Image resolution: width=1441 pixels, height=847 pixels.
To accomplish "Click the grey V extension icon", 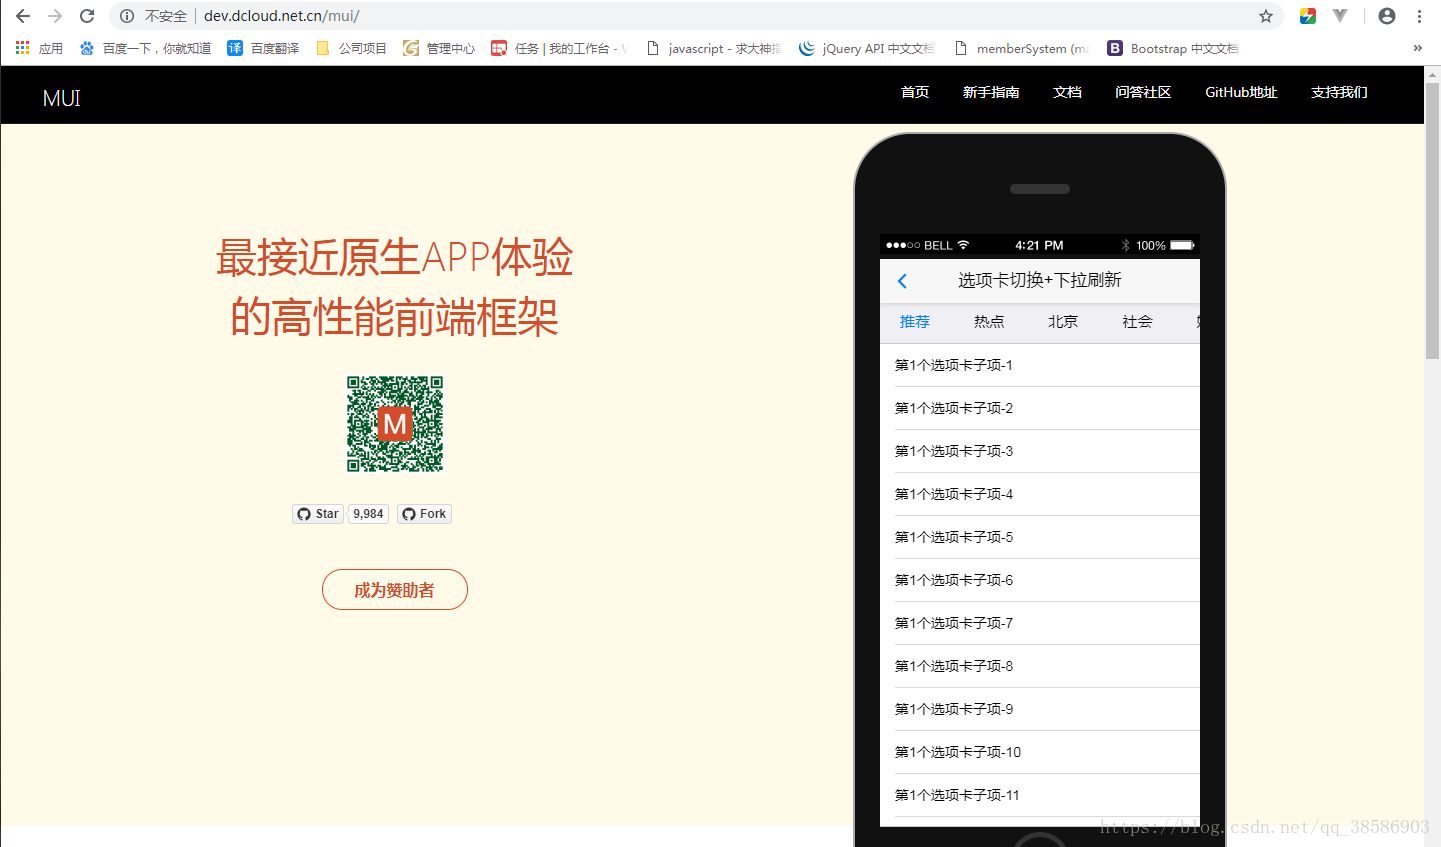I will pos(1340,16).
